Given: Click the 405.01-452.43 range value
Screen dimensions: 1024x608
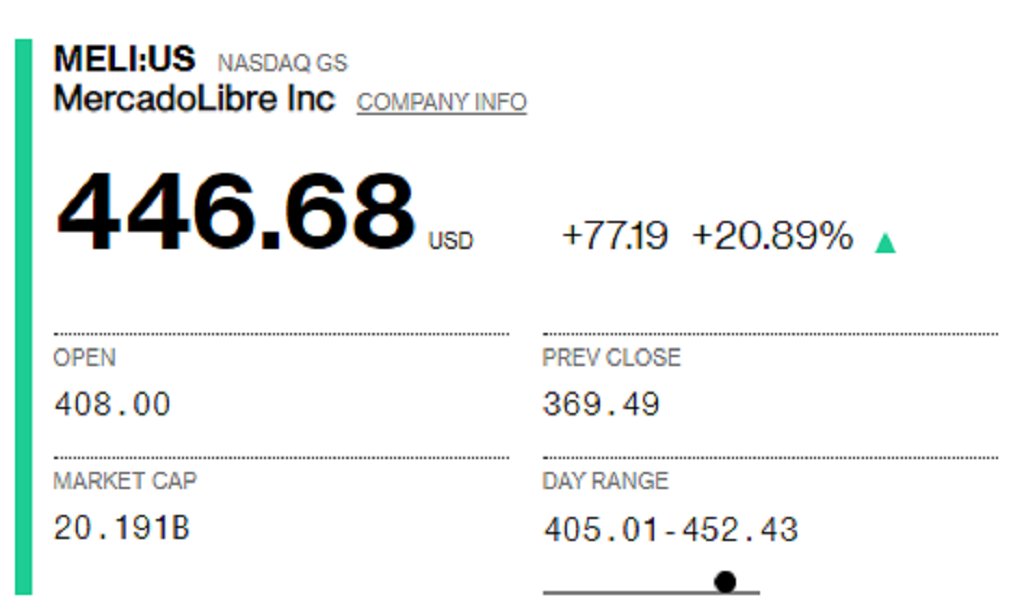Looking at the screenshot, I should click(x=671, y=529).
